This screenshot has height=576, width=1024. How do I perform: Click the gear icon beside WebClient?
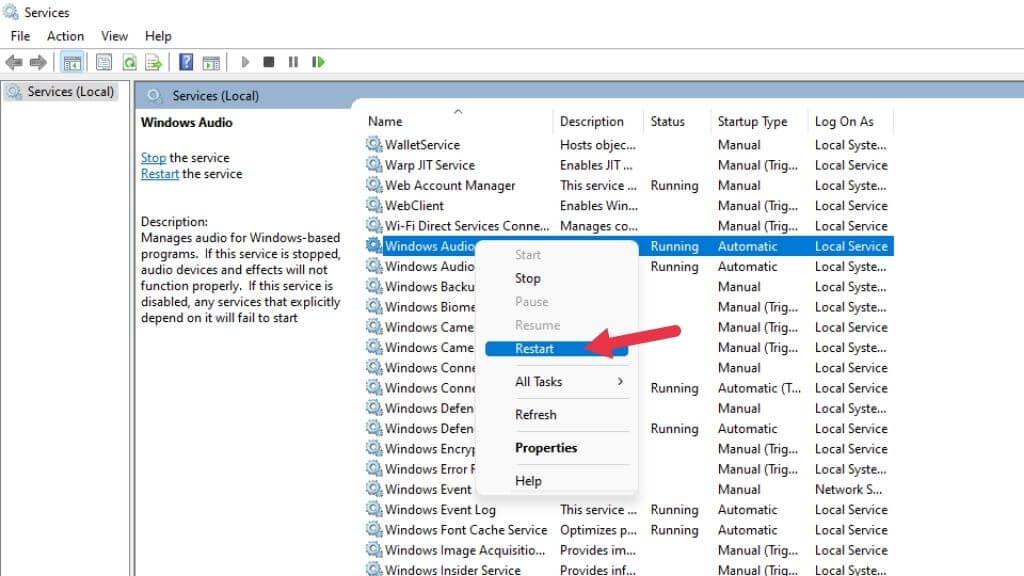374,205
